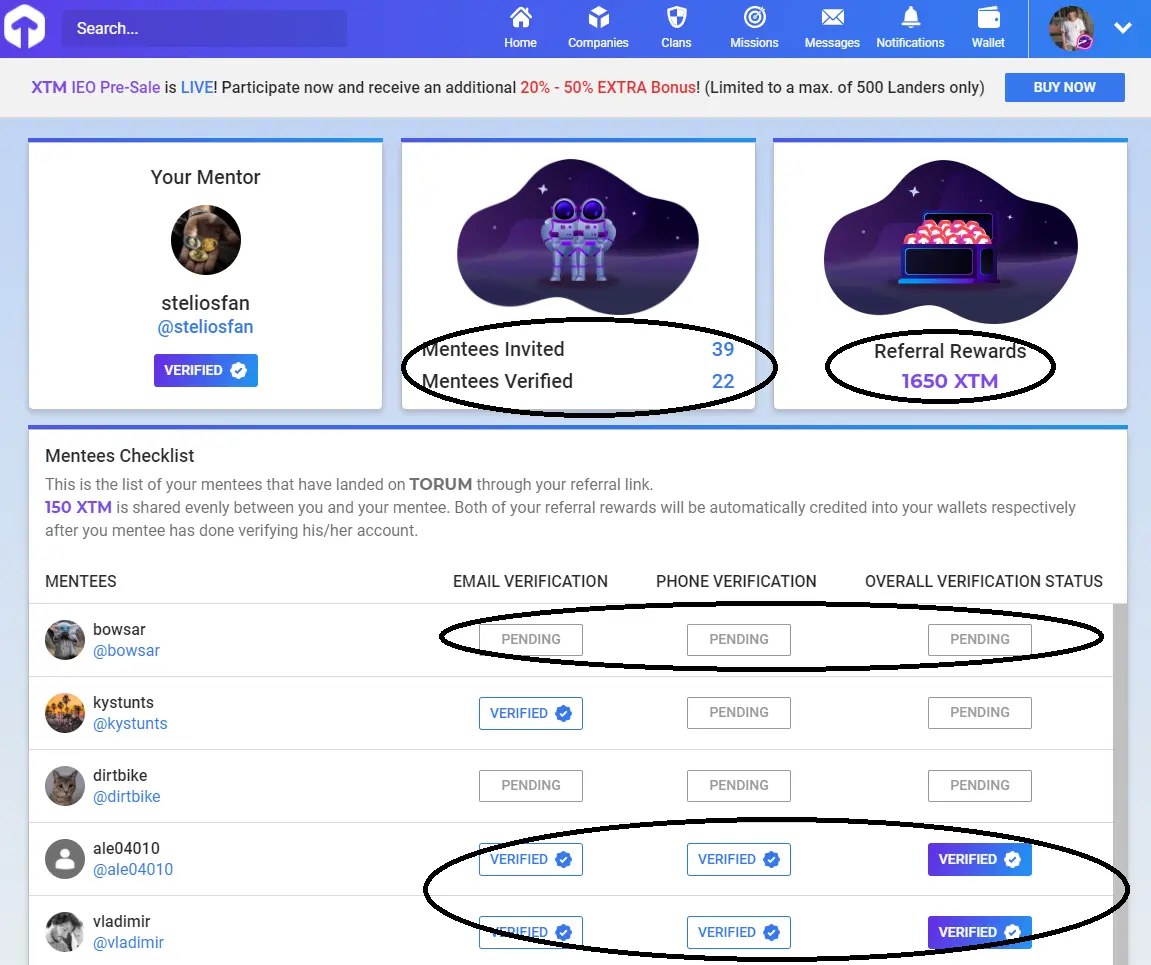
Task: Click the Mentees Verified value 22
Action: 723,382
